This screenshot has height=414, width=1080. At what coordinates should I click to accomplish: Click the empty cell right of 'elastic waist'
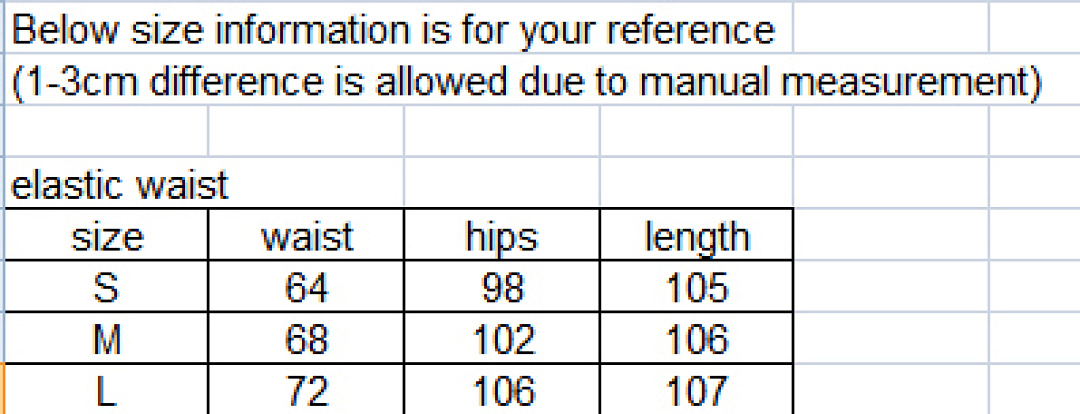[306, 183]
